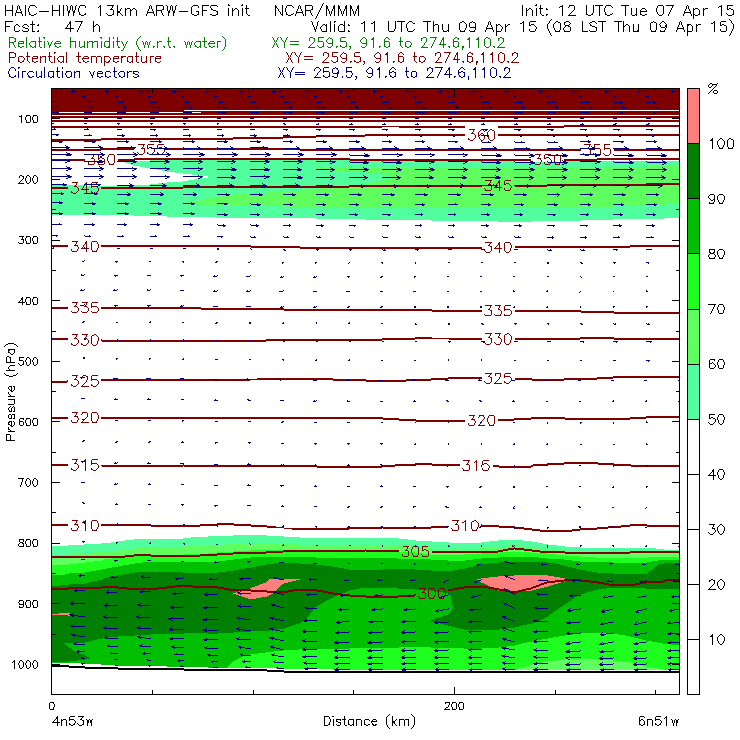Click the white 40-50% colorbar segment
The width and height of the screenshot is (740, 740).
[693, 447]
